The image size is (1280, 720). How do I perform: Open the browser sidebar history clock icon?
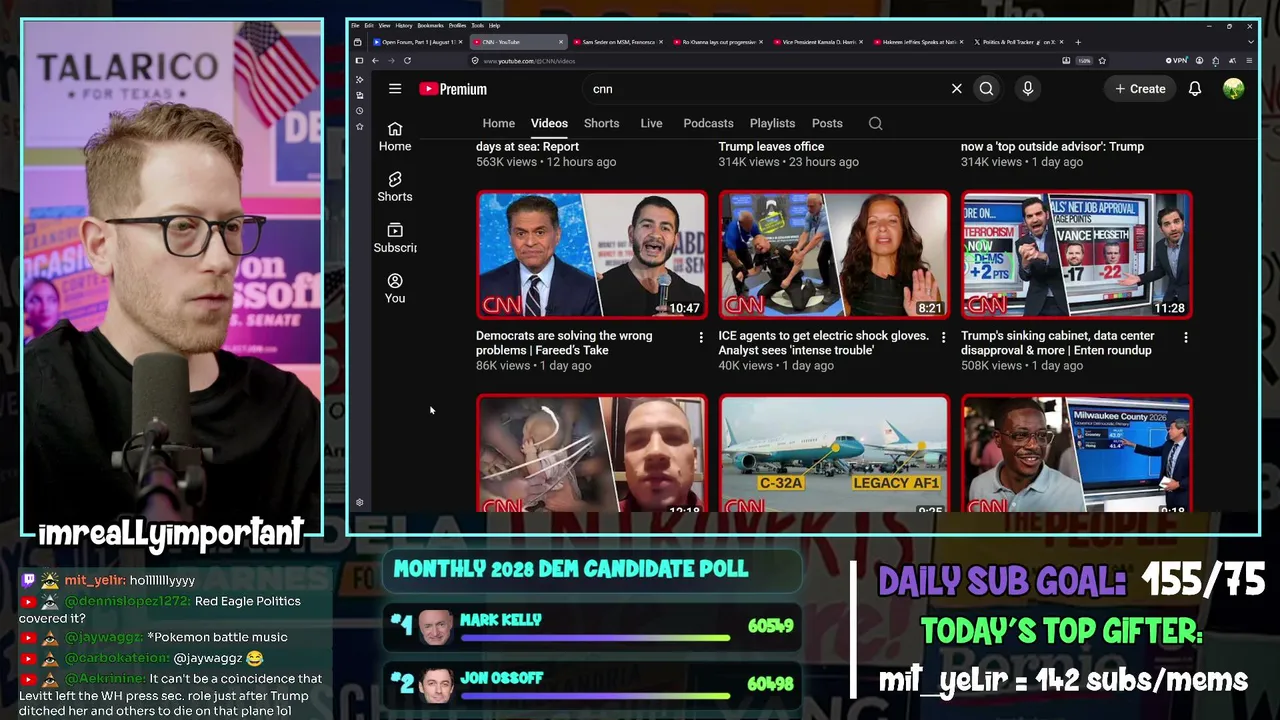pos(360,111)
